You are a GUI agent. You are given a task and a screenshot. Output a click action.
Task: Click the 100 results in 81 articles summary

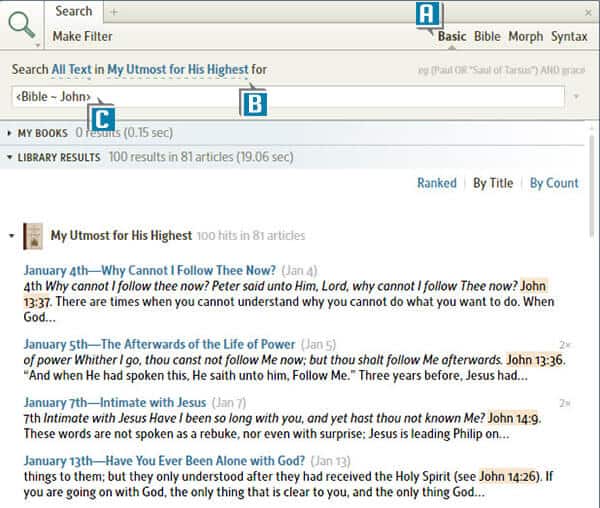[x=201, y=157]
